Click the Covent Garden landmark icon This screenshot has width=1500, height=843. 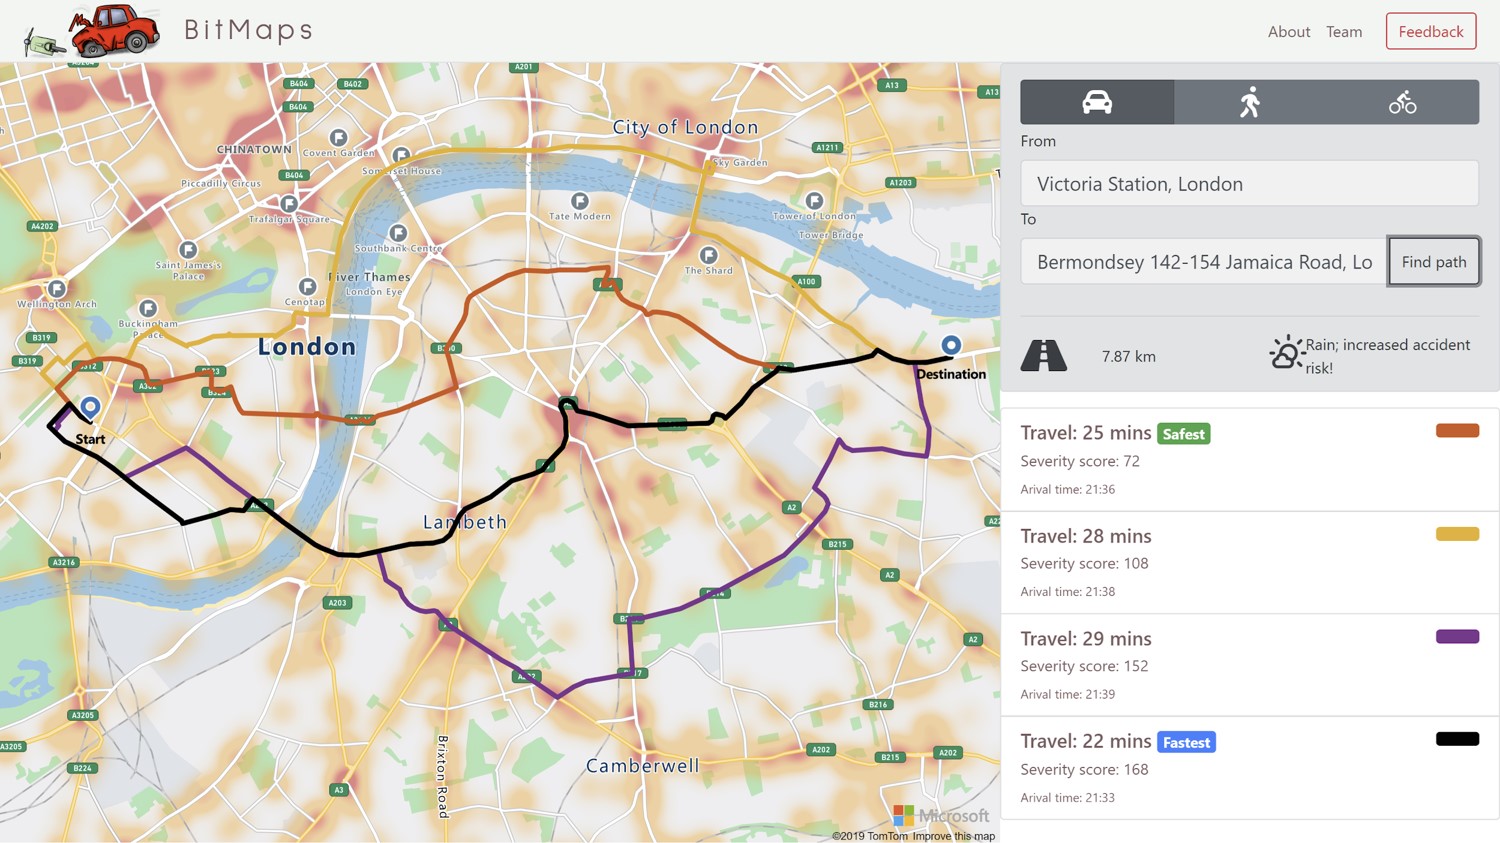pyautogui.click(x=339, y=137)
